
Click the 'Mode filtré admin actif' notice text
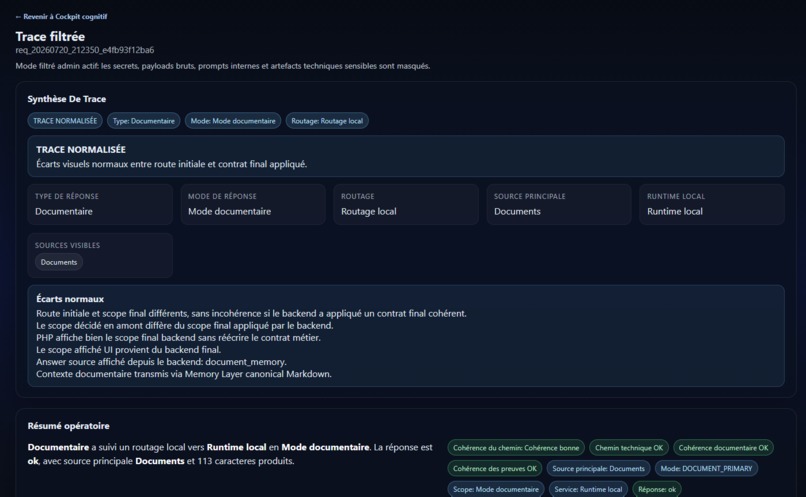(x=223, y=66)
